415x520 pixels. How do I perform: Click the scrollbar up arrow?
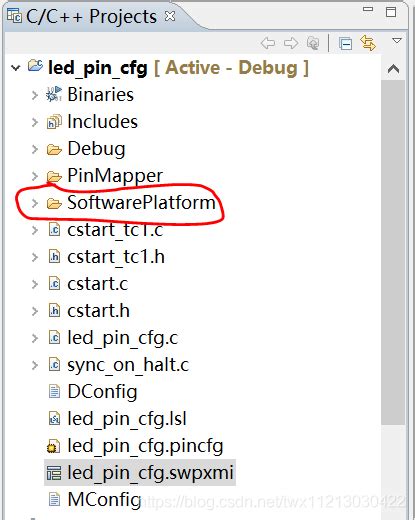pos(393,69)
